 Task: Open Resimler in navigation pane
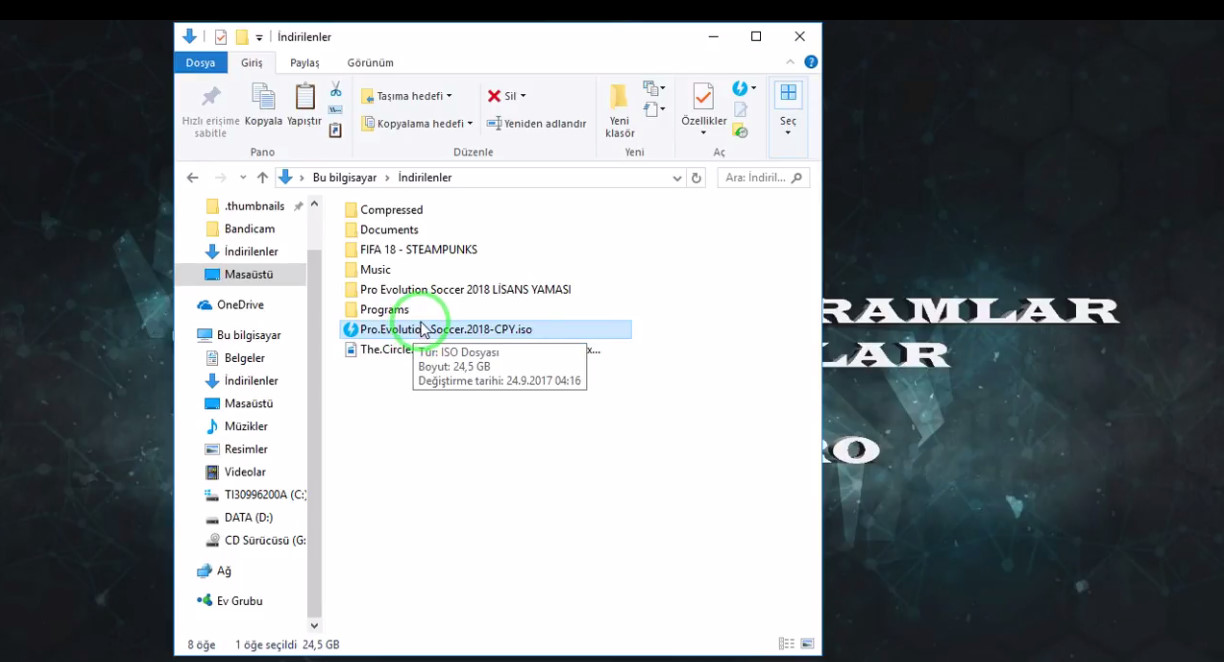coord(245,449)
